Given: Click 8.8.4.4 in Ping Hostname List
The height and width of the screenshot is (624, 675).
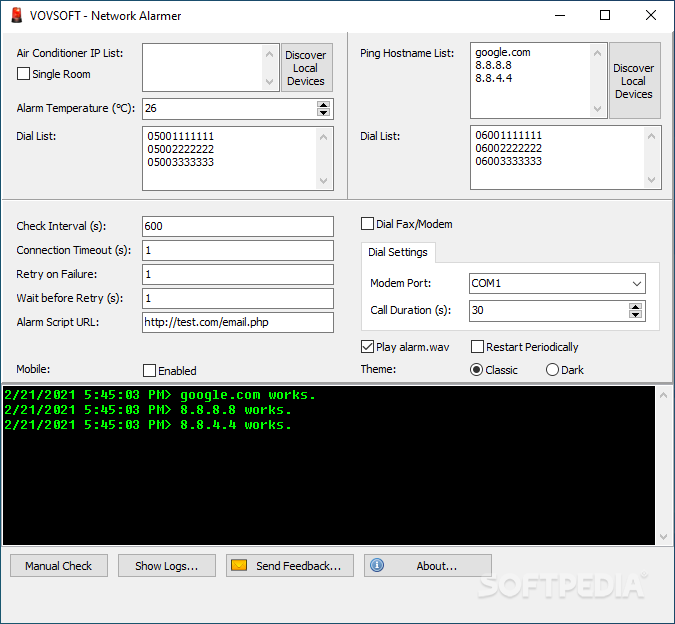Looking at the screenshot, I should point(493,78).
